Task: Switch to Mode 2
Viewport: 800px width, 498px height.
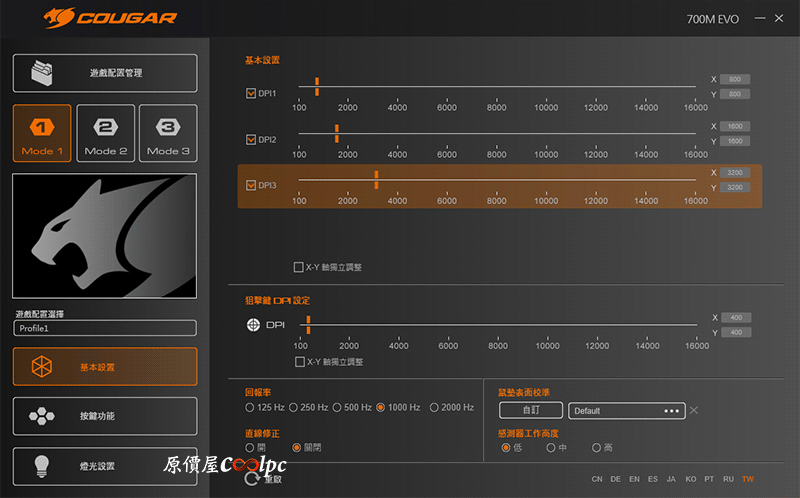Action: [106, 133]
